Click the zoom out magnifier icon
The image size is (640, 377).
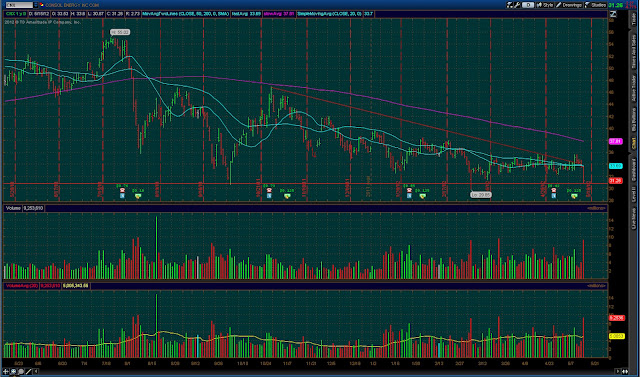pos(21,371)
